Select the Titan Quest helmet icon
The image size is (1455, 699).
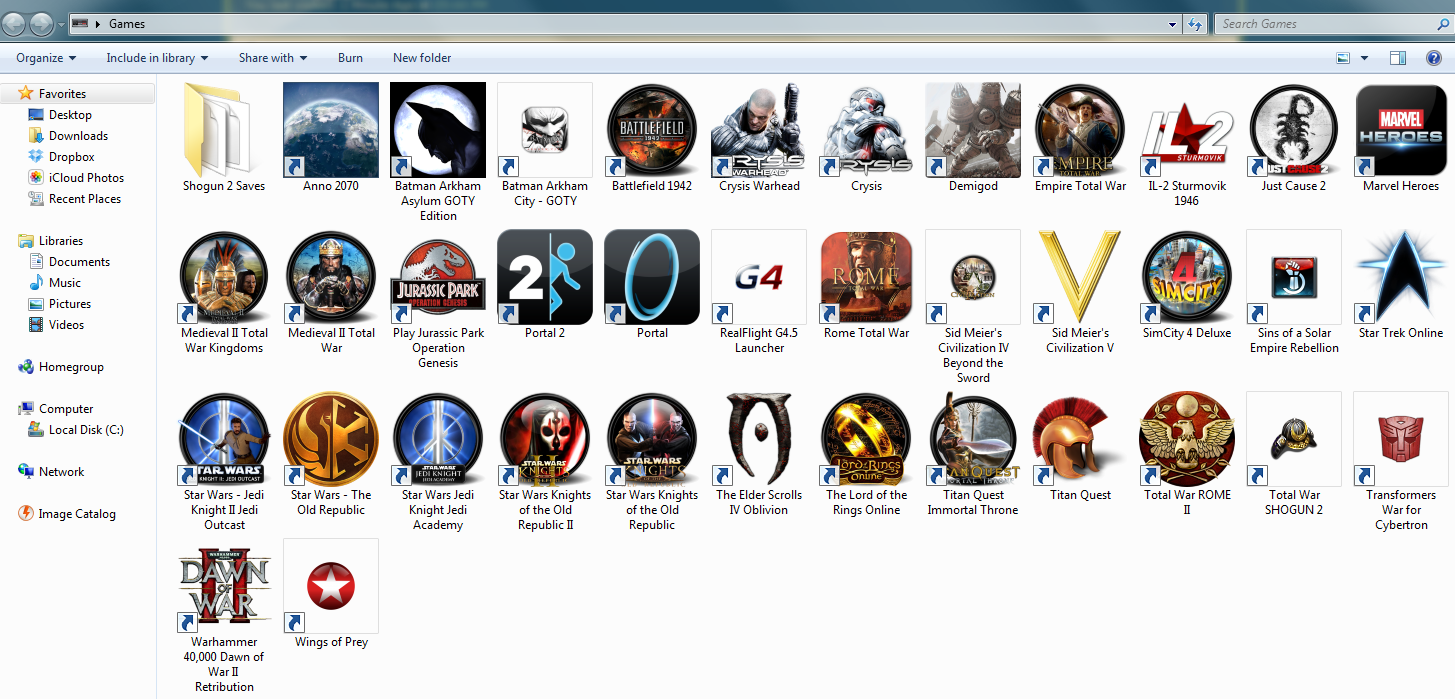1080,439
